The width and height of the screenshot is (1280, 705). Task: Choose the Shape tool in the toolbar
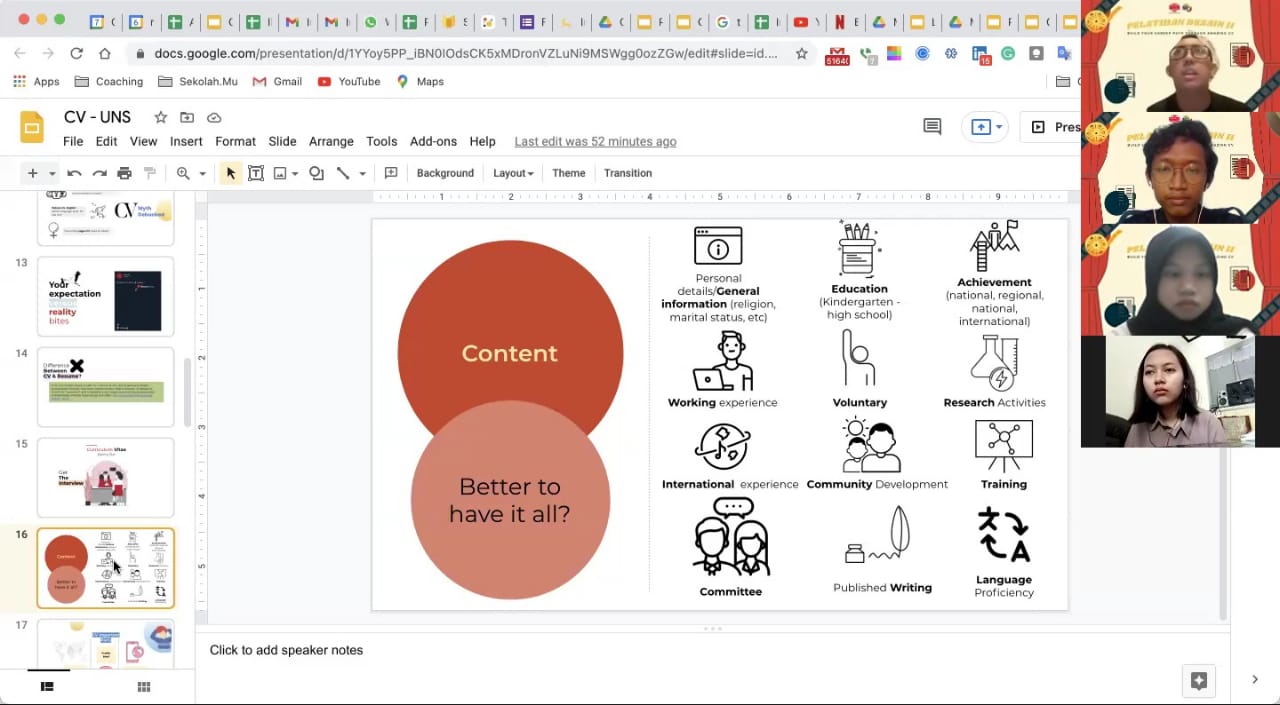coord(316,173)
